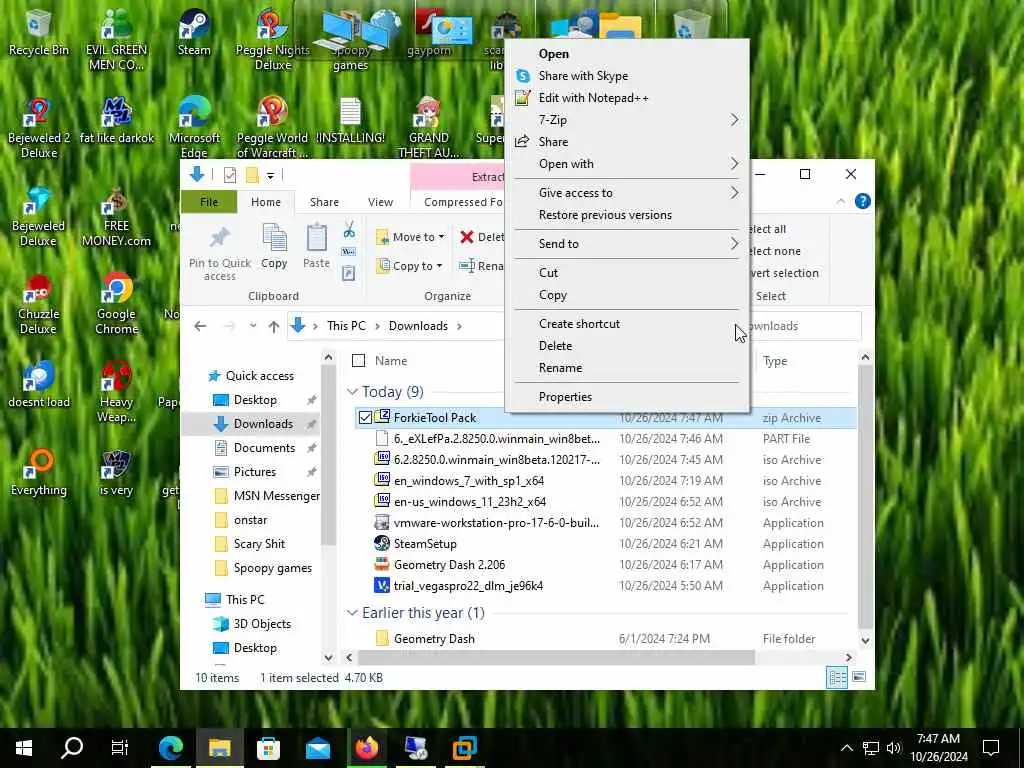Click the ribbon Paste icon
Screen dimensions: 1024x768
[x=317, y=238]
